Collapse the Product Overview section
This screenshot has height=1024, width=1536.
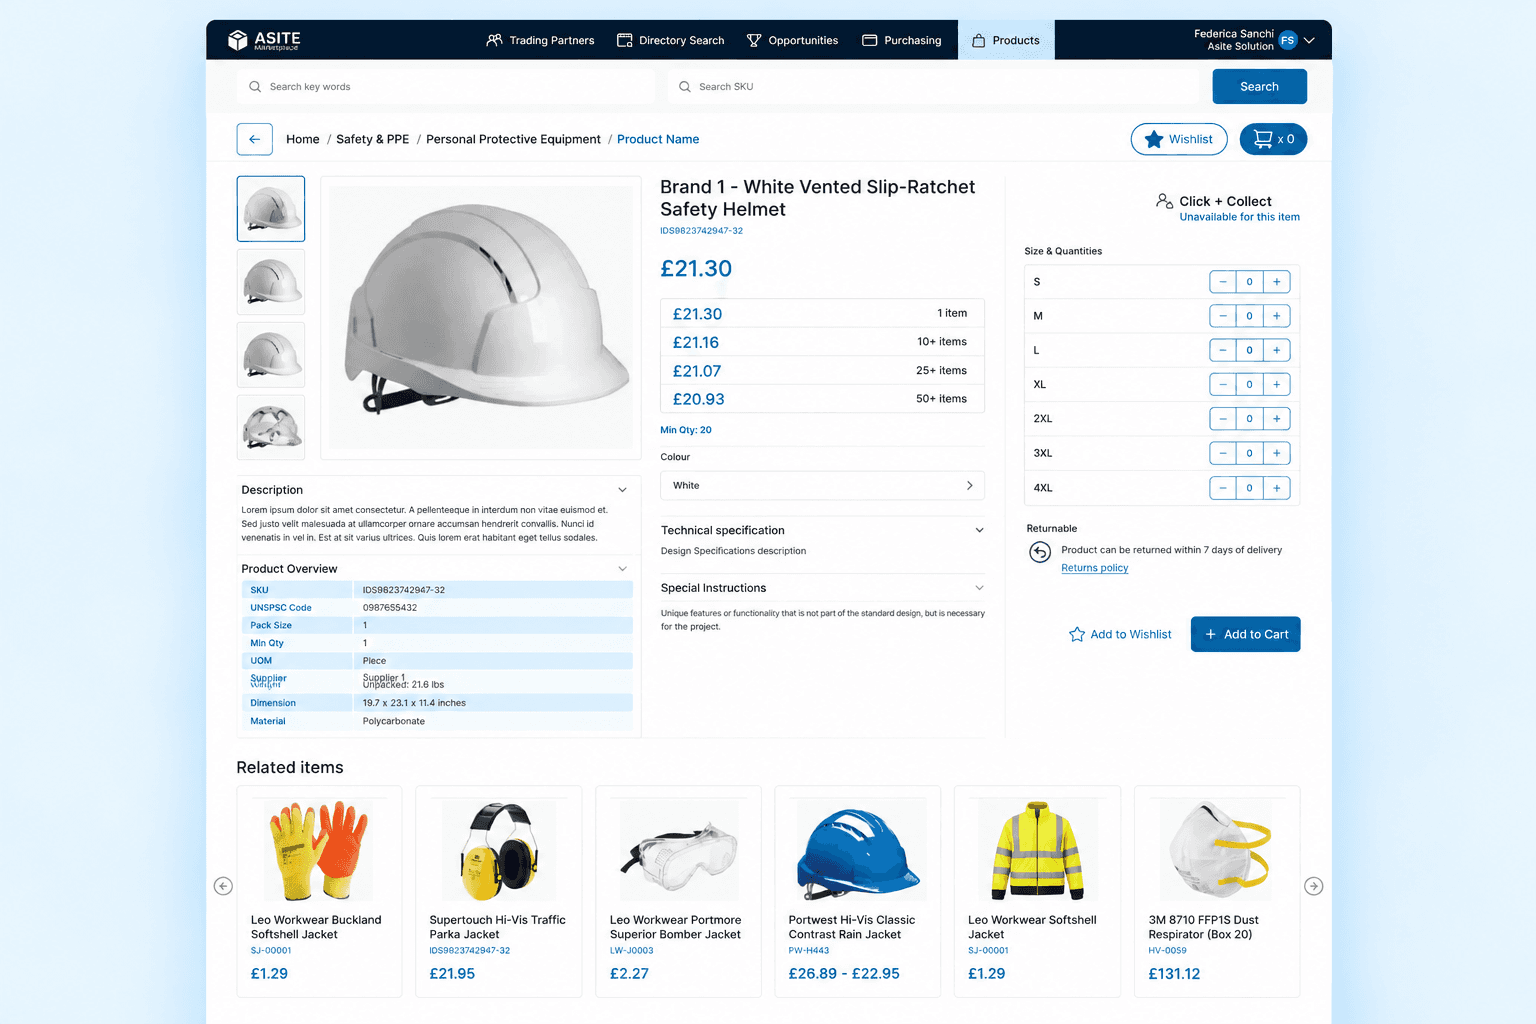[x=622, y=569]
